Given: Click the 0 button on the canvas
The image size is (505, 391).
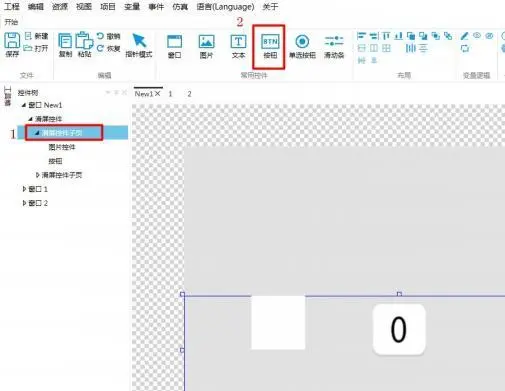Looking at the screenshot, I should [x=399, y=329].
